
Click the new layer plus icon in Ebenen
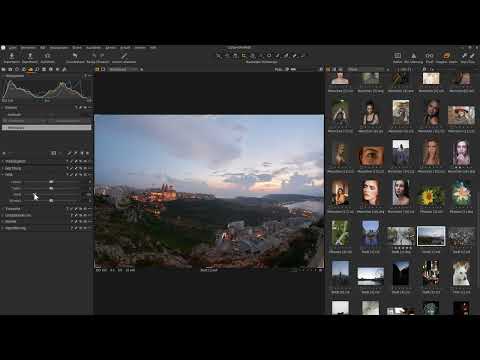click(x=4, y=153)
